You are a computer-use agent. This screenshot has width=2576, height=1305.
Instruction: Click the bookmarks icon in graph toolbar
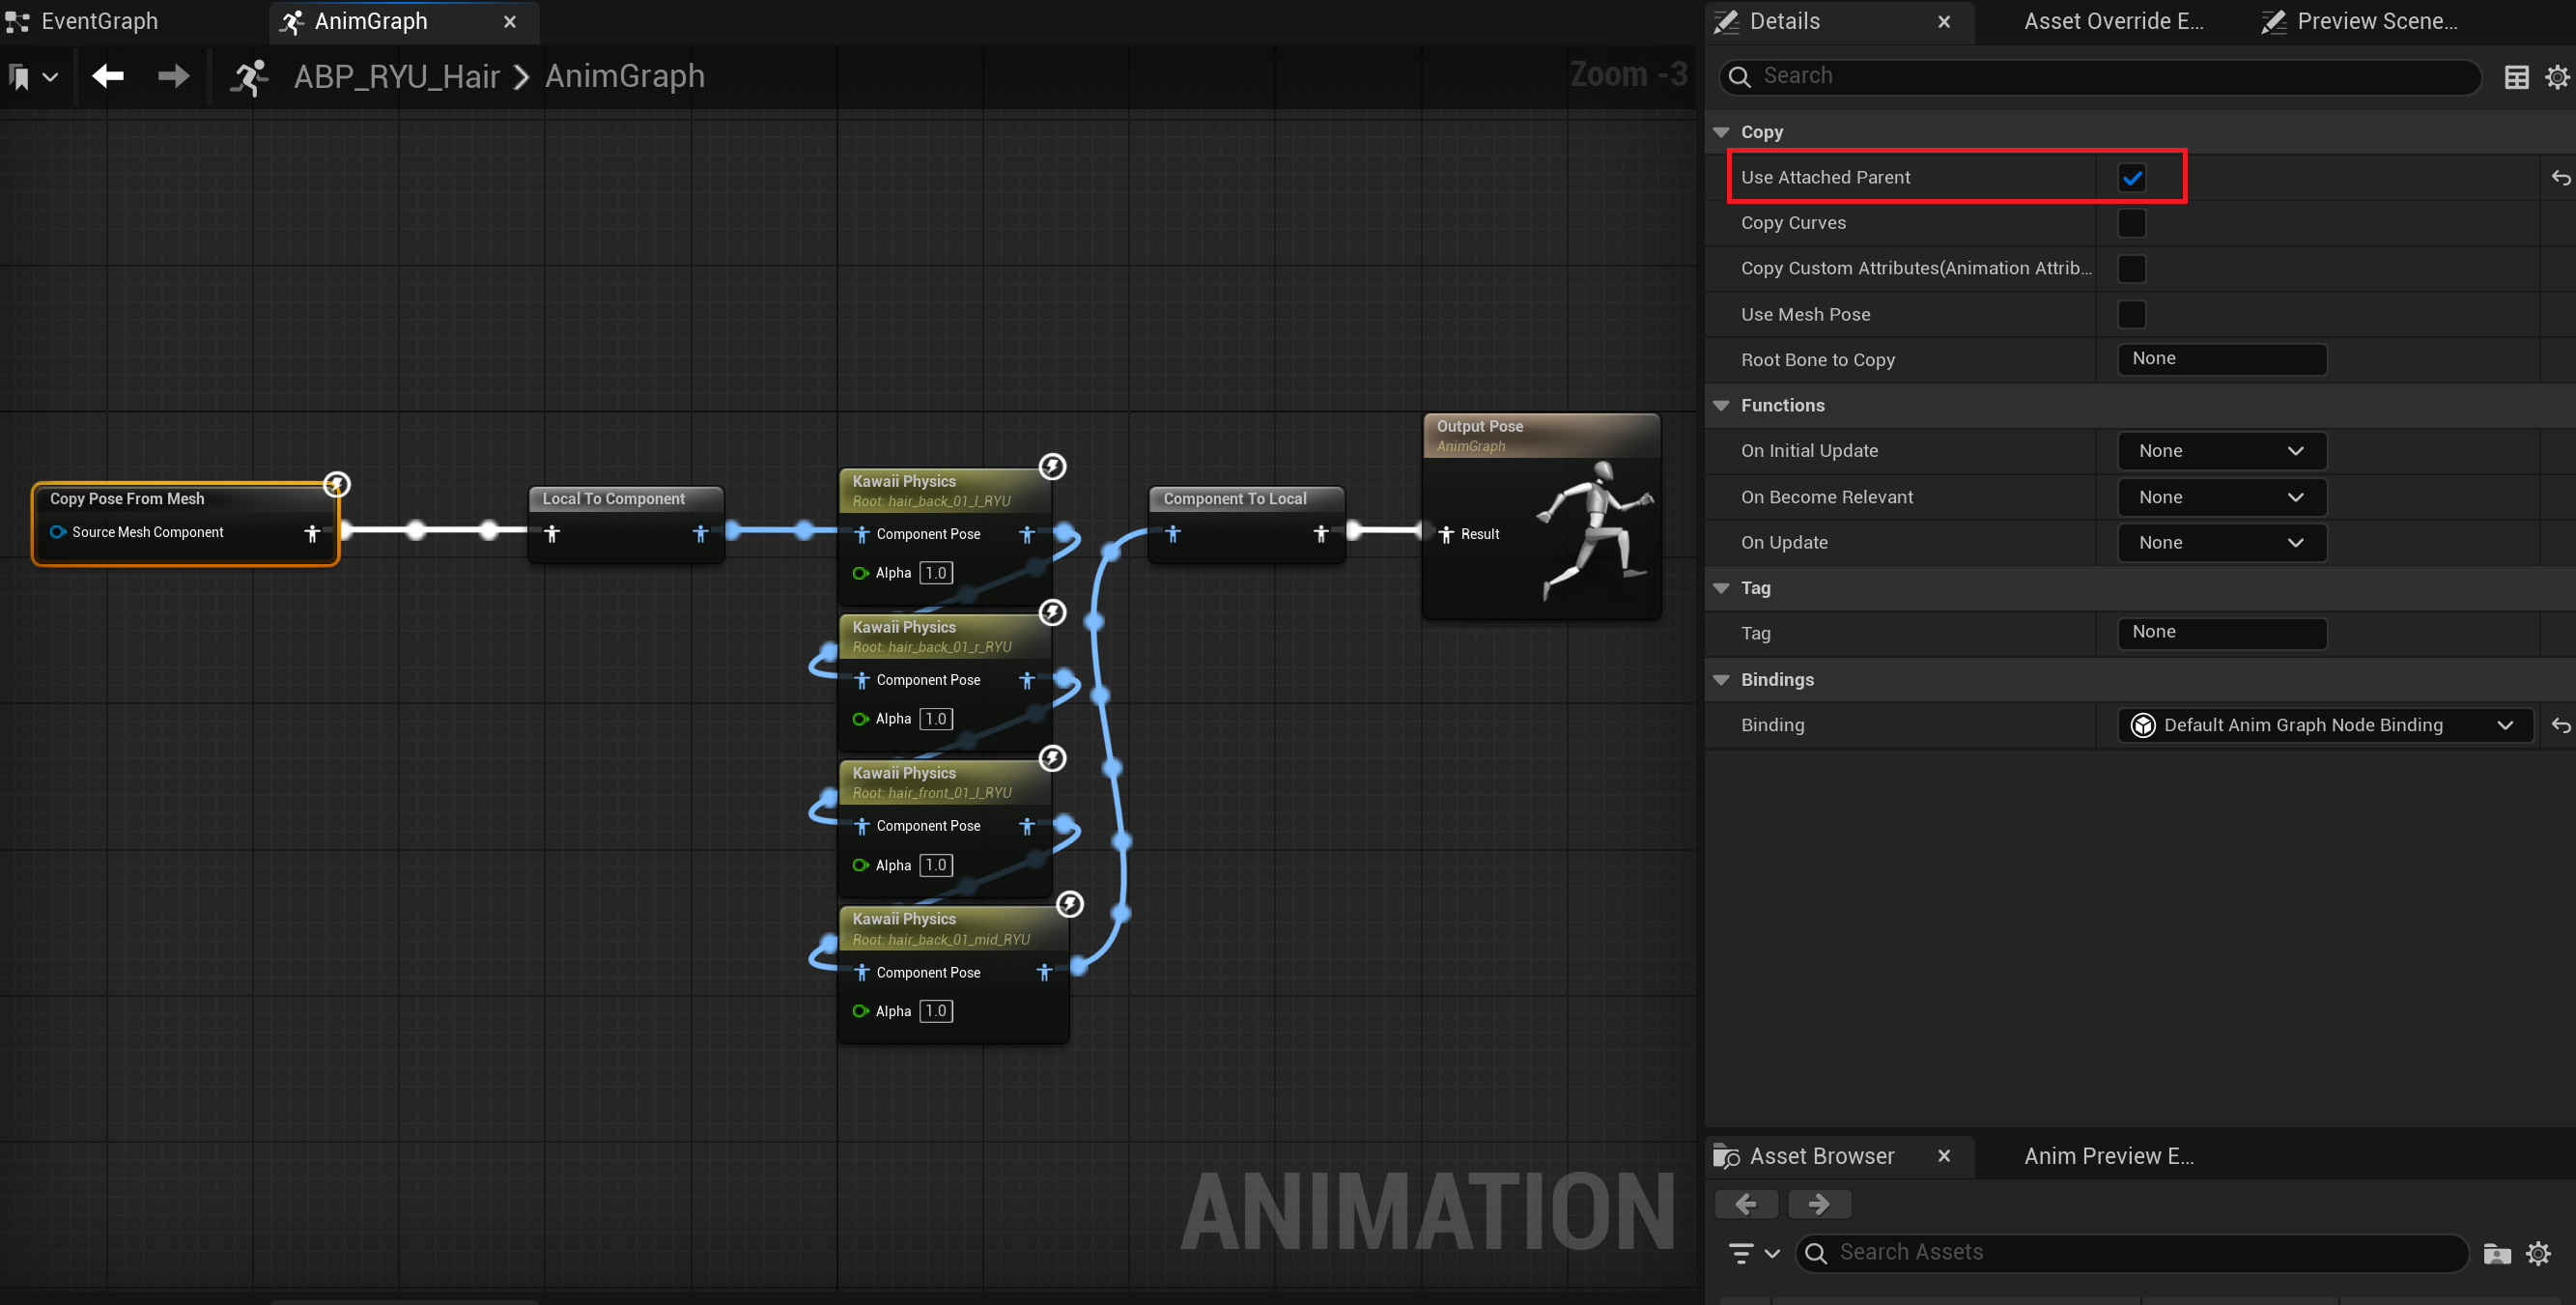(x=20, y=77)
